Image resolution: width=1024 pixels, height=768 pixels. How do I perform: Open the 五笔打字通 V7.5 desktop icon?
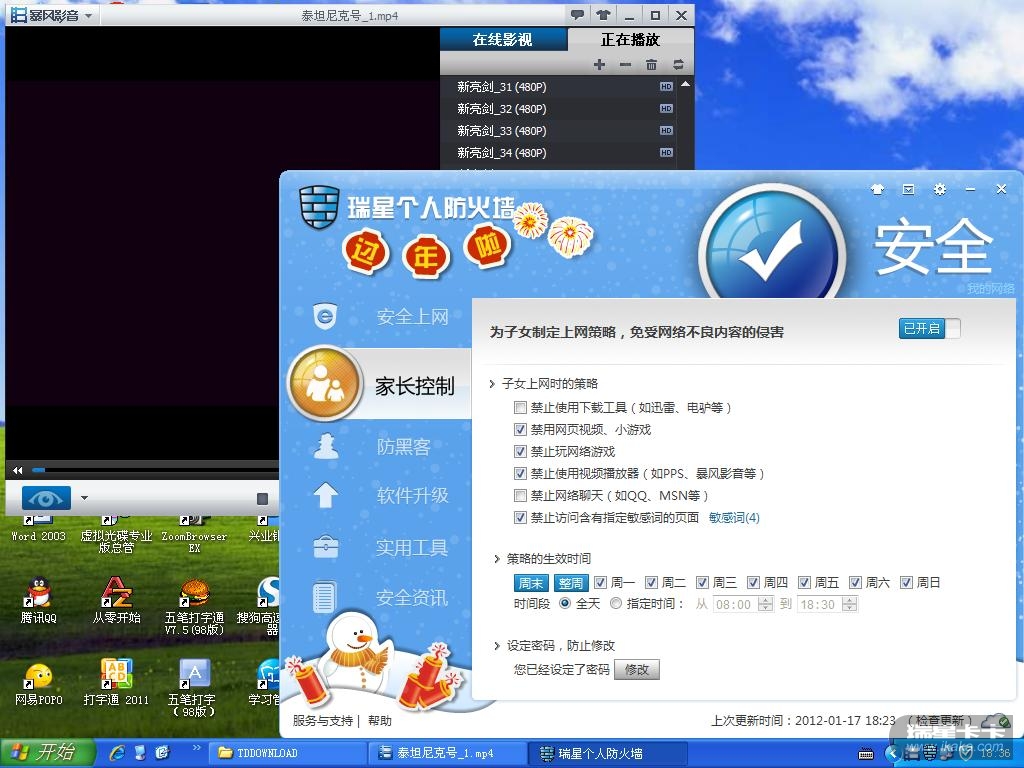coord(194,606)
